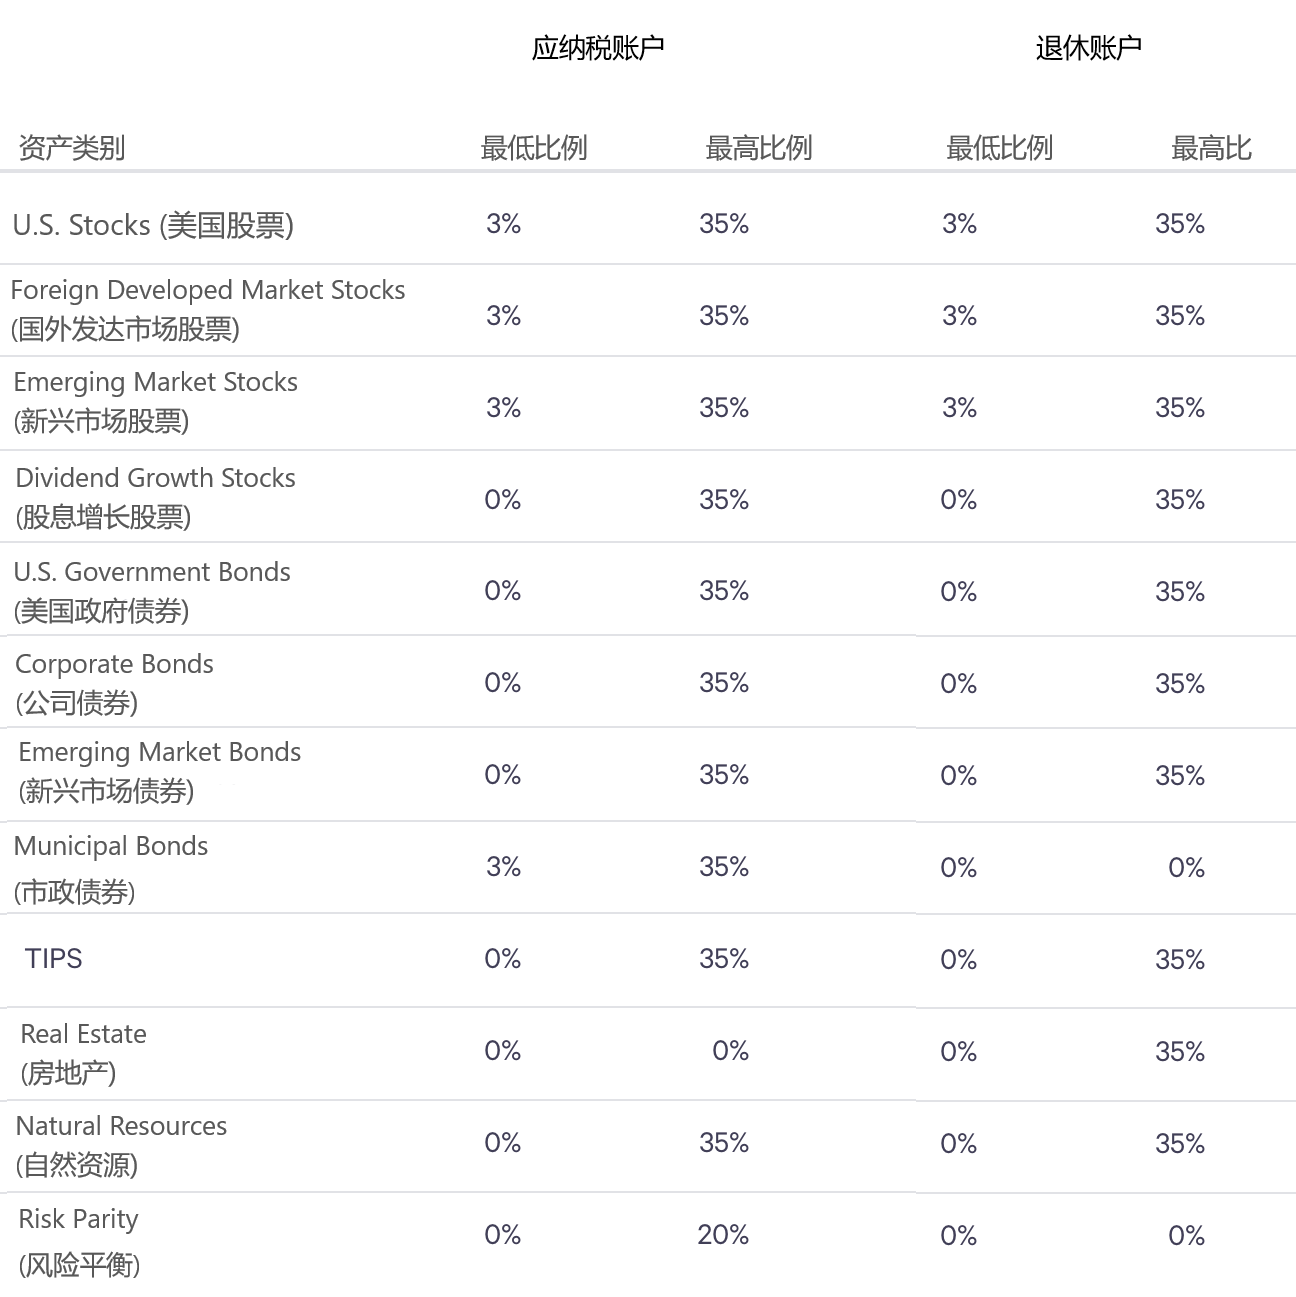Click 最低比例 header under 退休账户
Image resolution: width=1296 pixels, height=1297 pixels.
tap(999, 148)
